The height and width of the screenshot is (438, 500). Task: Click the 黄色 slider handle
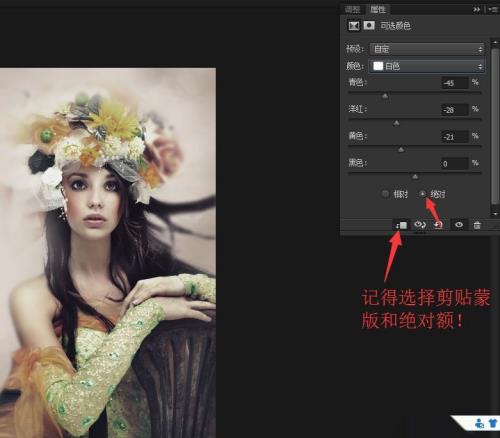pyautogui.click(x=401, y=150)
